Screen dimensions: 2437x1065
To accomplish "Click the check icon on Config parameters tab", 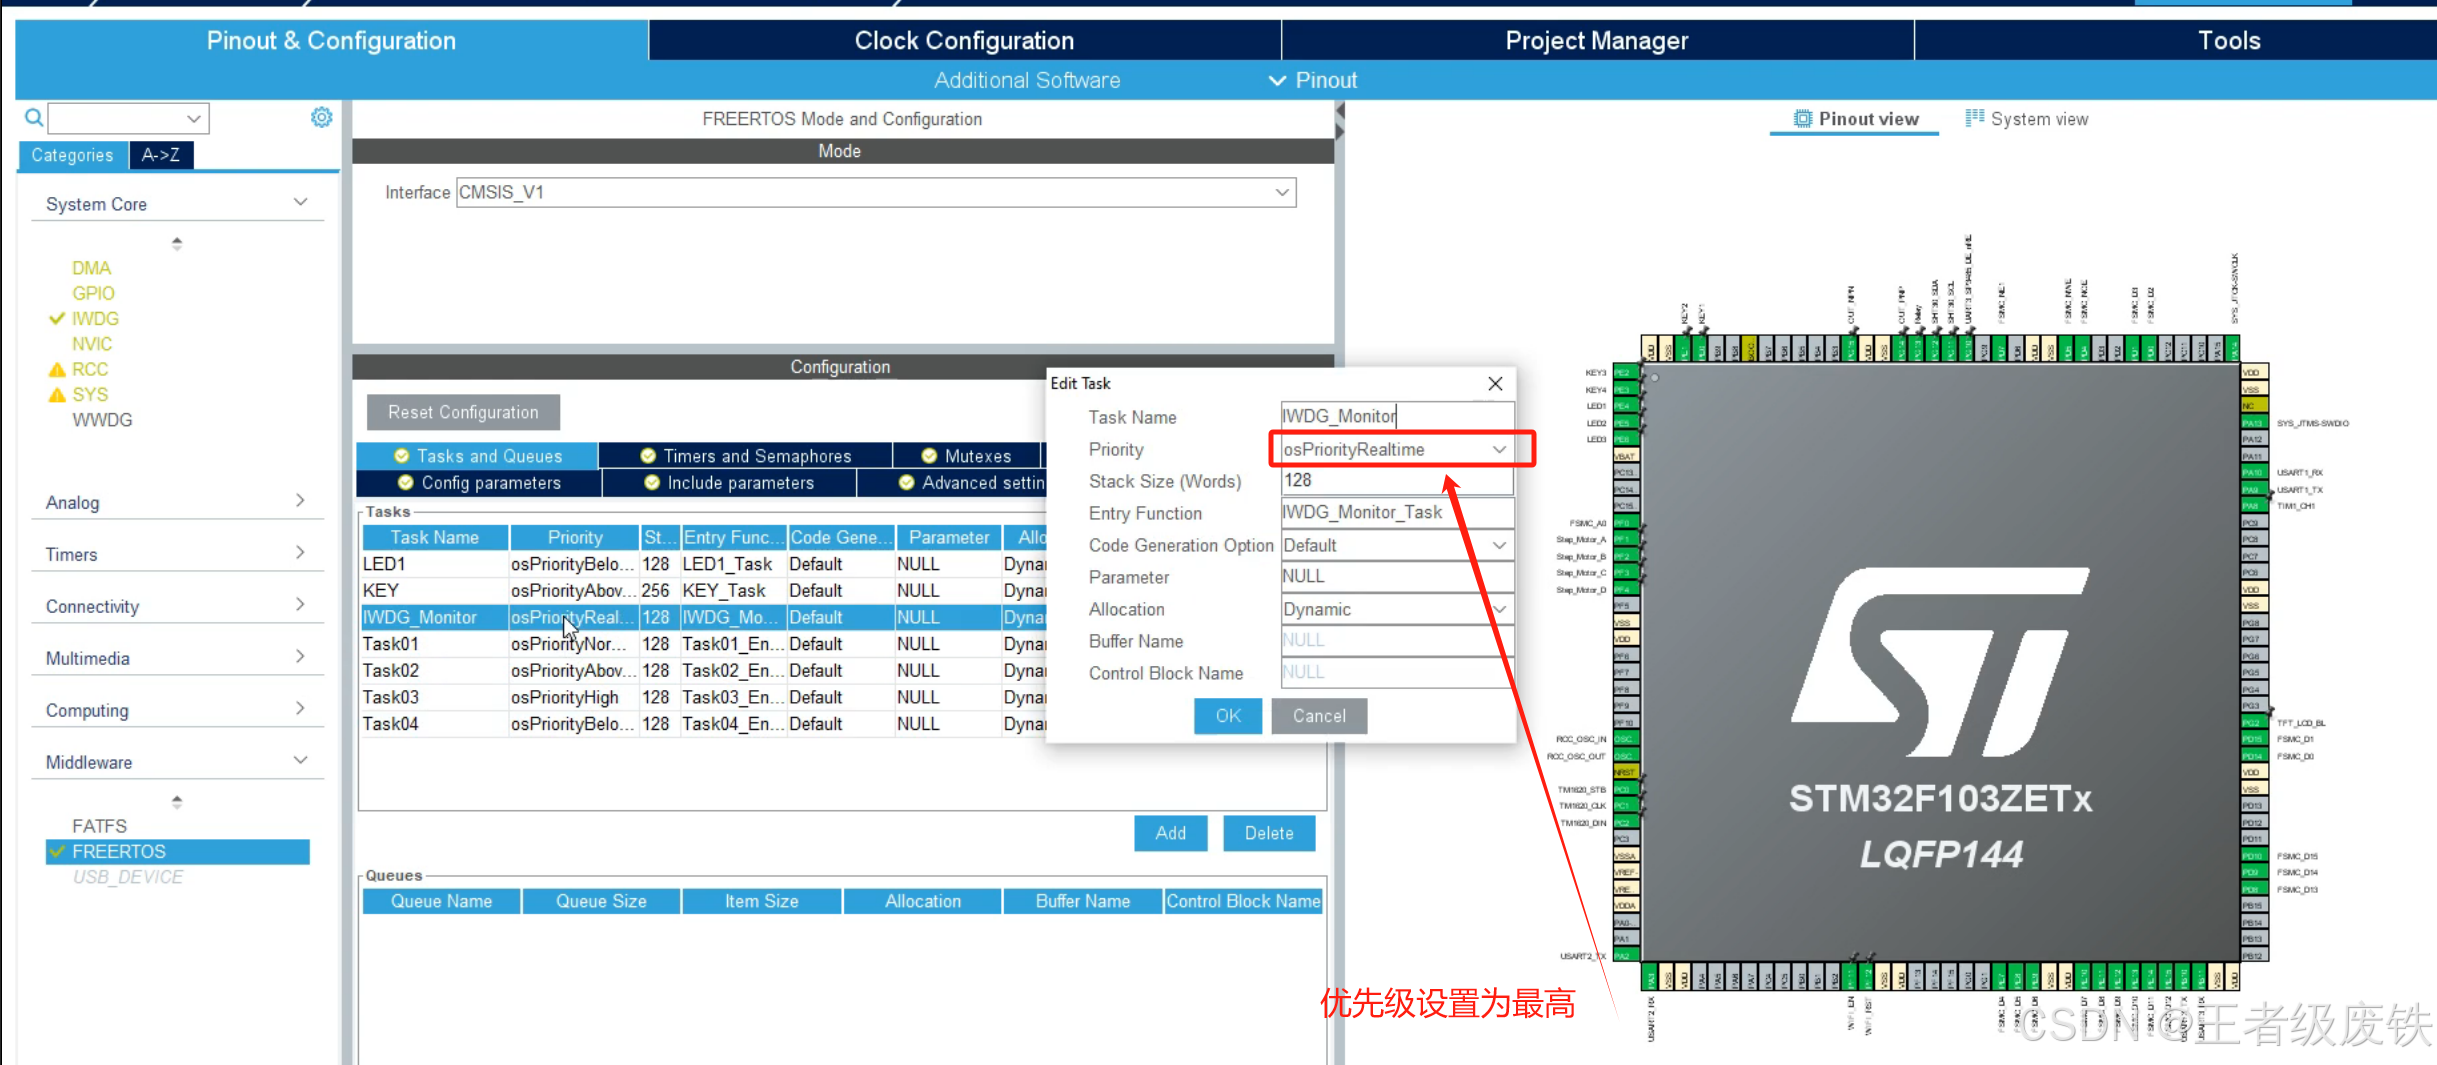I will 406,483.
